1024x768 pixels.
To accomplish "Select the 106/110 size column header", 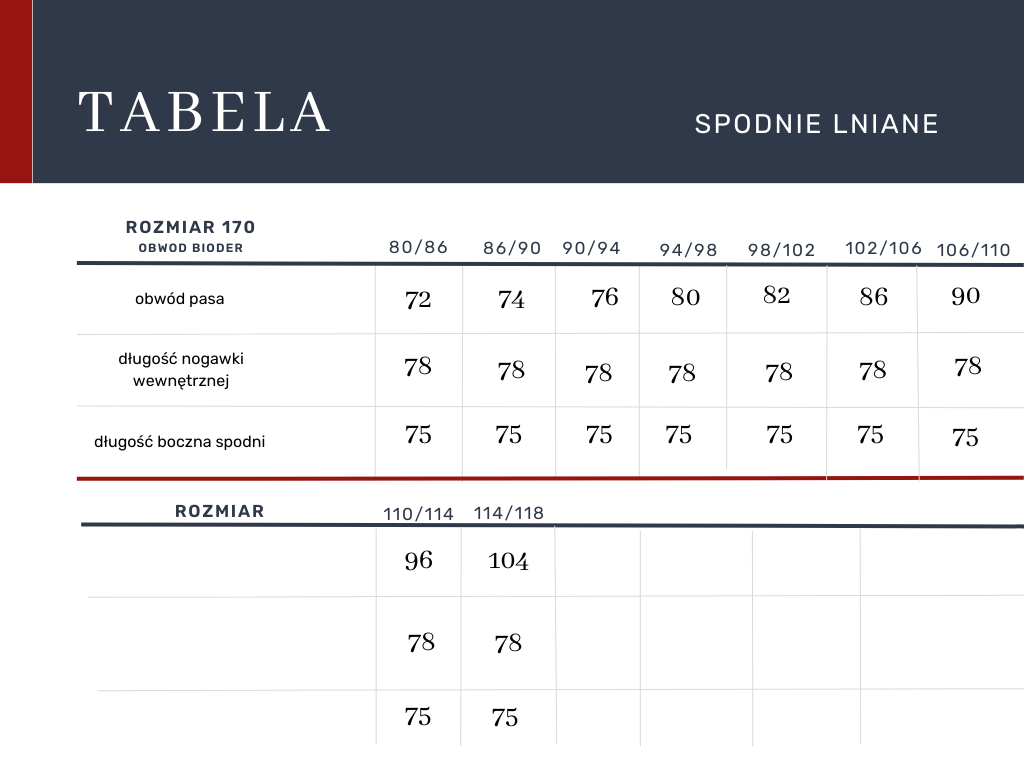I will tap(973, 250).
